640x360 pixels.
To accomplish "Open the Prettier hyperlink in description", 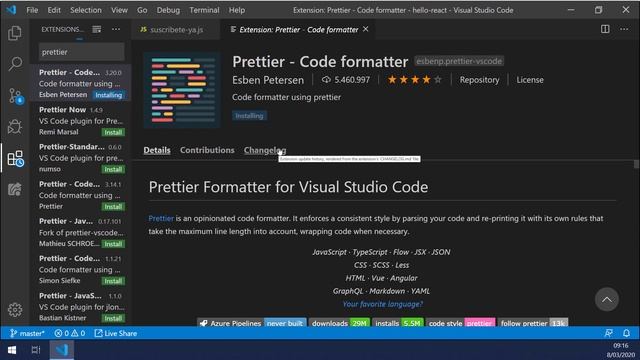I will tap(161, 218).
